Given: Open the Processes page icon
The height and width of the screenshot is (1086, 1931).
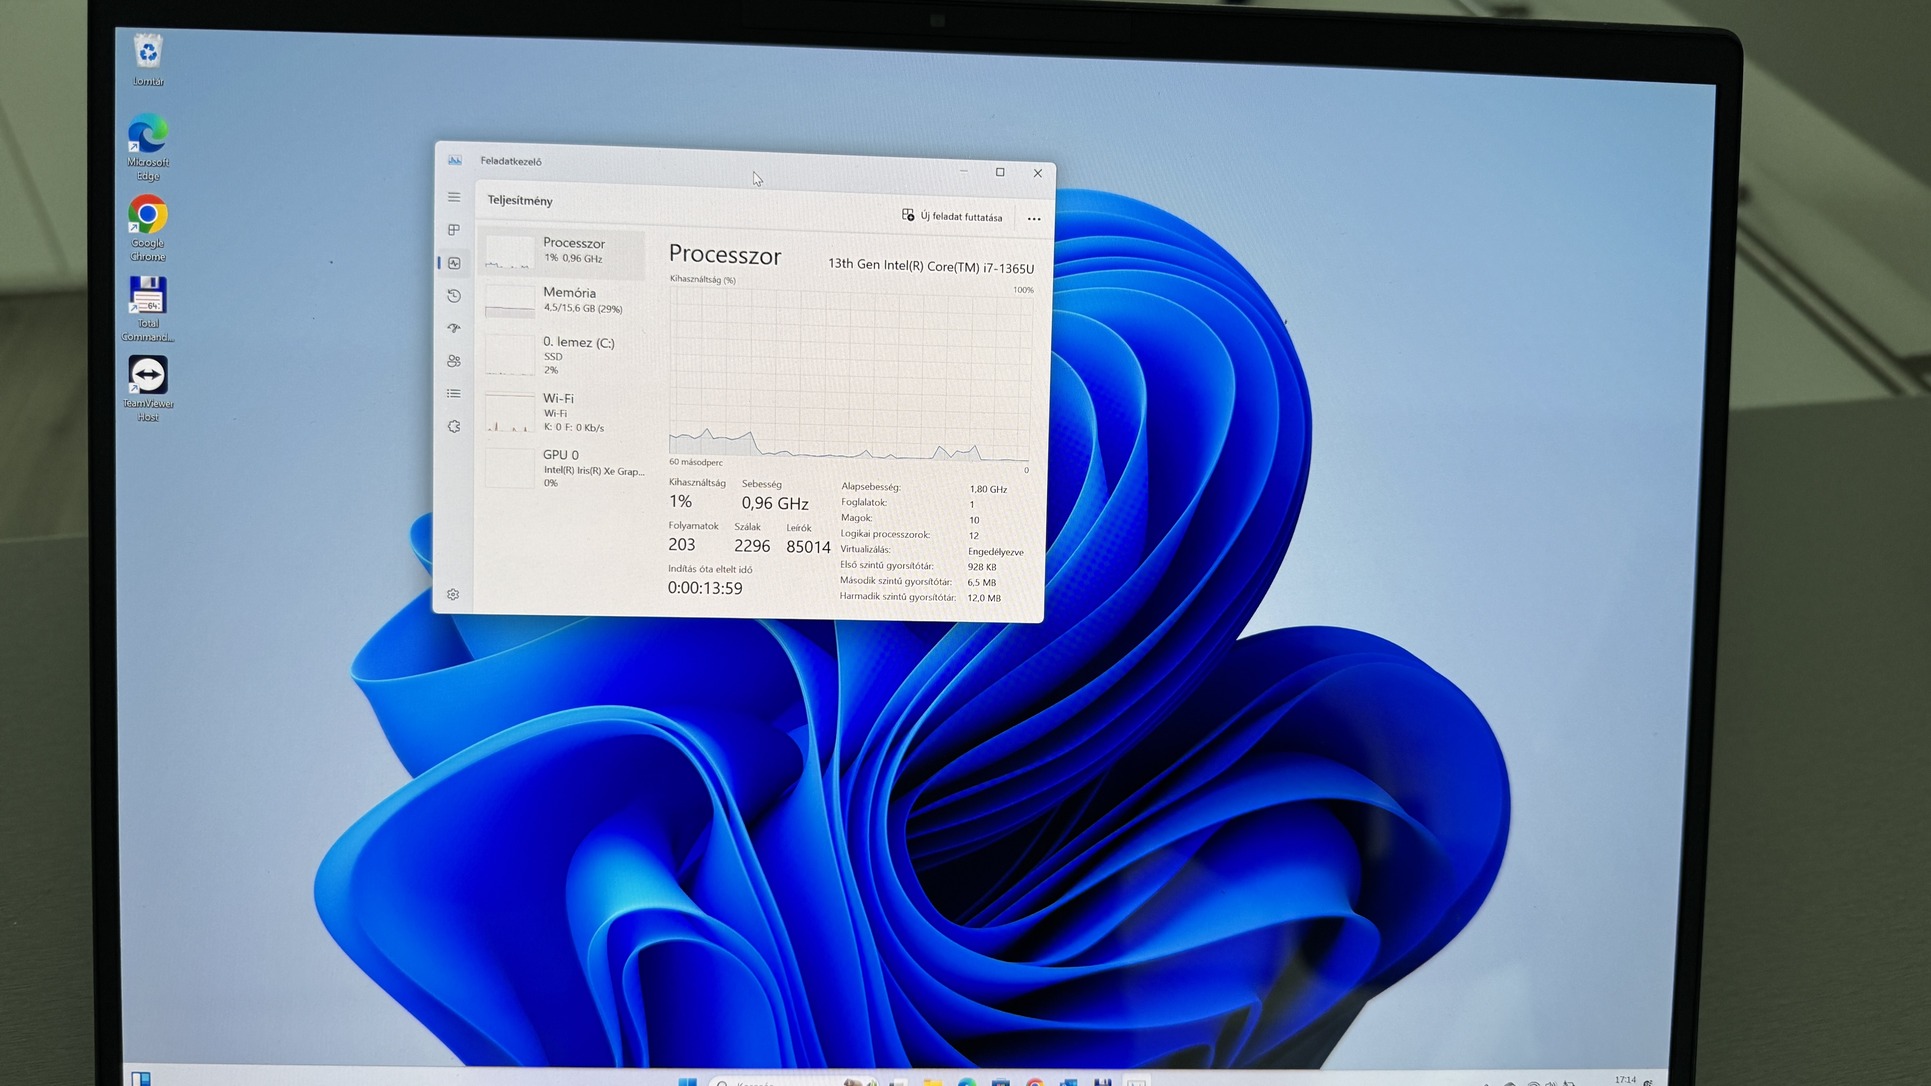Looking at the screenshot, I should coord(454,230).
